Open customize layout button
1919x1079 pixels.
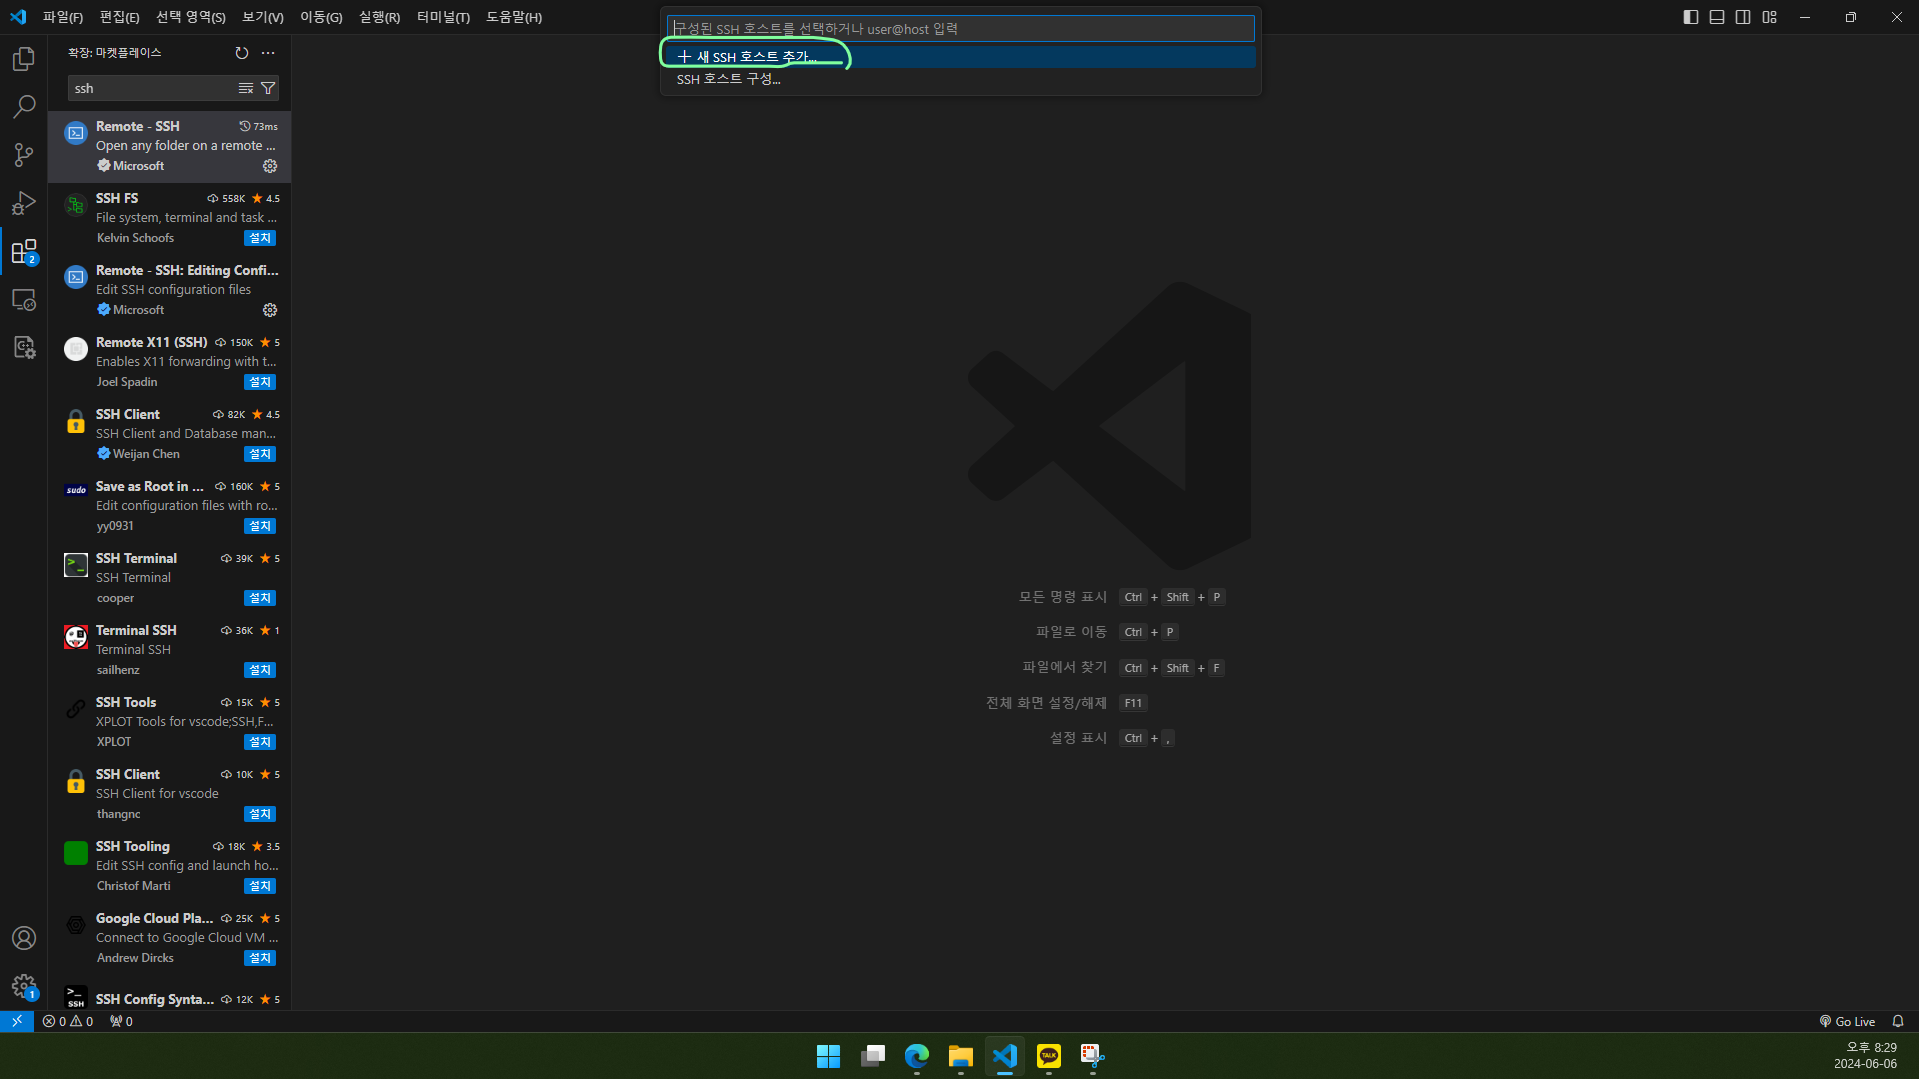click(x=1770, y=17)
